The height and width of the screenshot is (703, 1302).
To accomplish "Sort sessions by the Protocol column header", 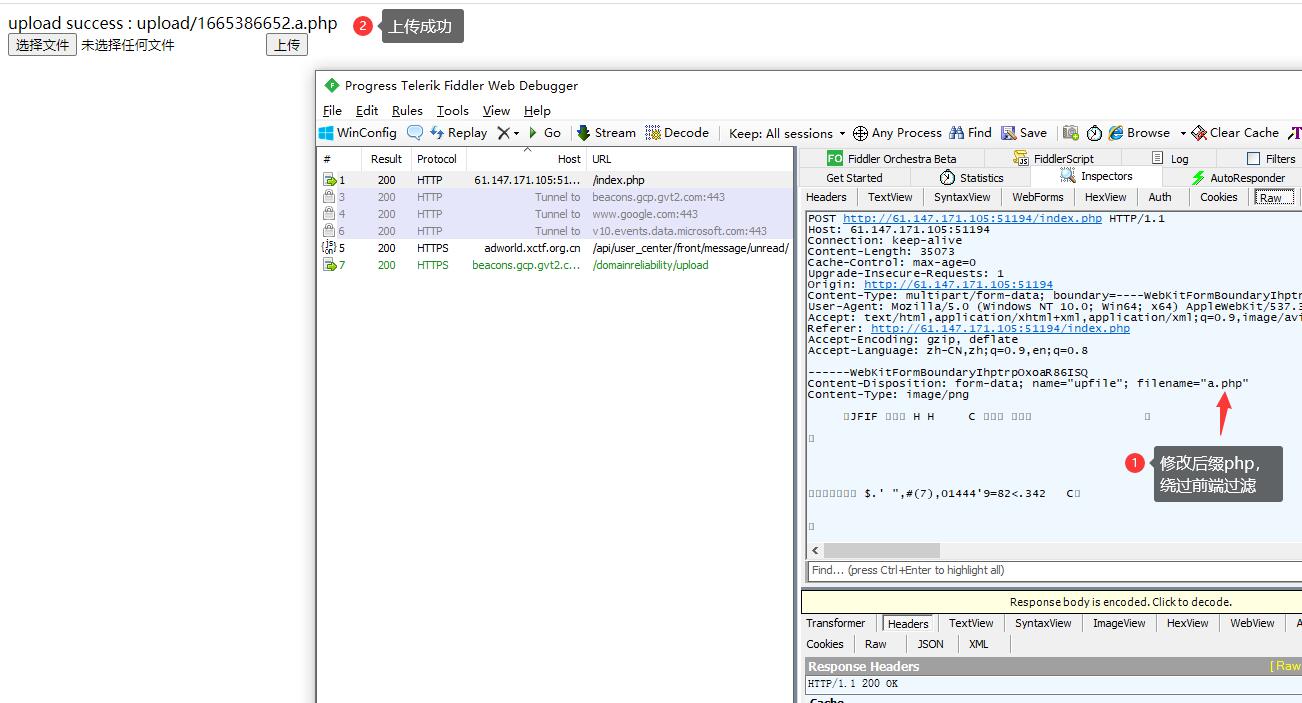I will [437, 159].
